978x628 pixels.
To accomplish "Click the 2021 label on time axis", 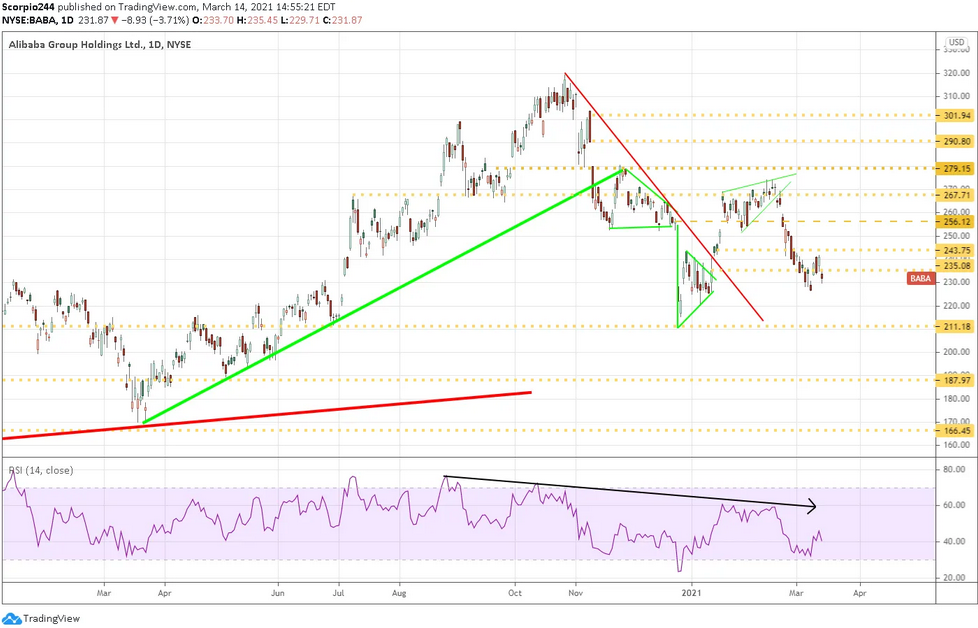I will (691, 592).
